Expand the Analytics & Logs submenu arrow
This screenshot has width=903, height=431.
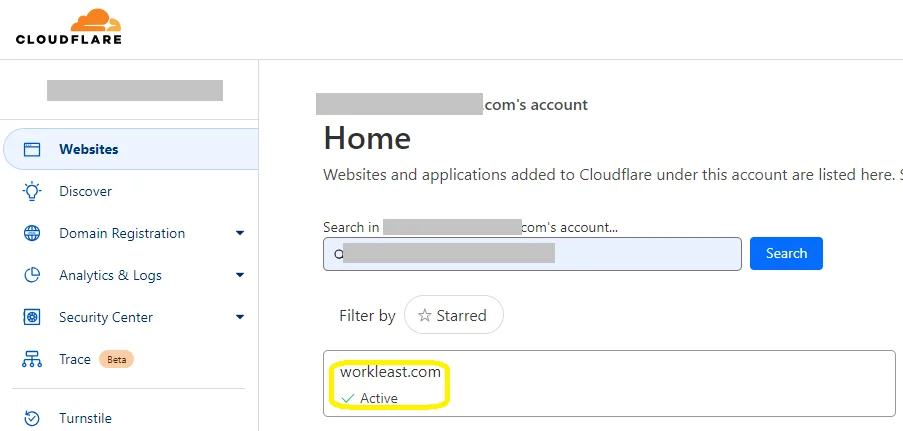point(240,275)
